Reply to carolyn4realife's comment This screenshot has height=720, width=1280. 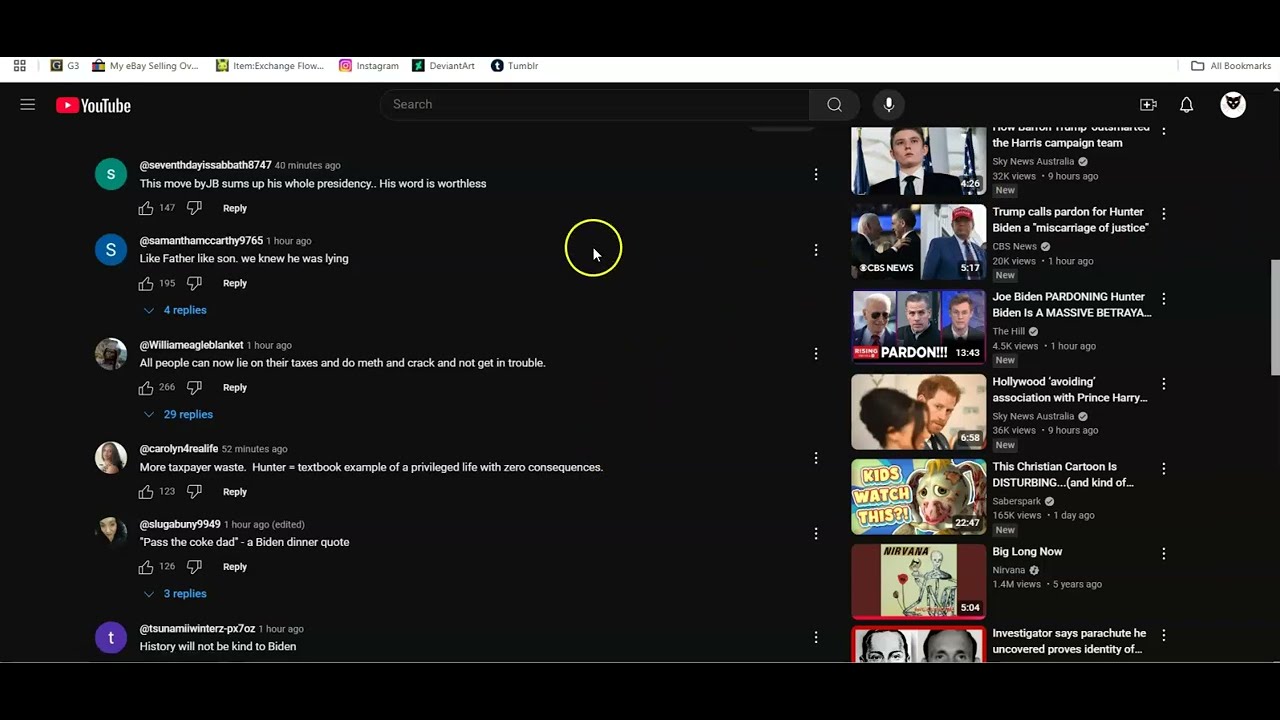235,491
